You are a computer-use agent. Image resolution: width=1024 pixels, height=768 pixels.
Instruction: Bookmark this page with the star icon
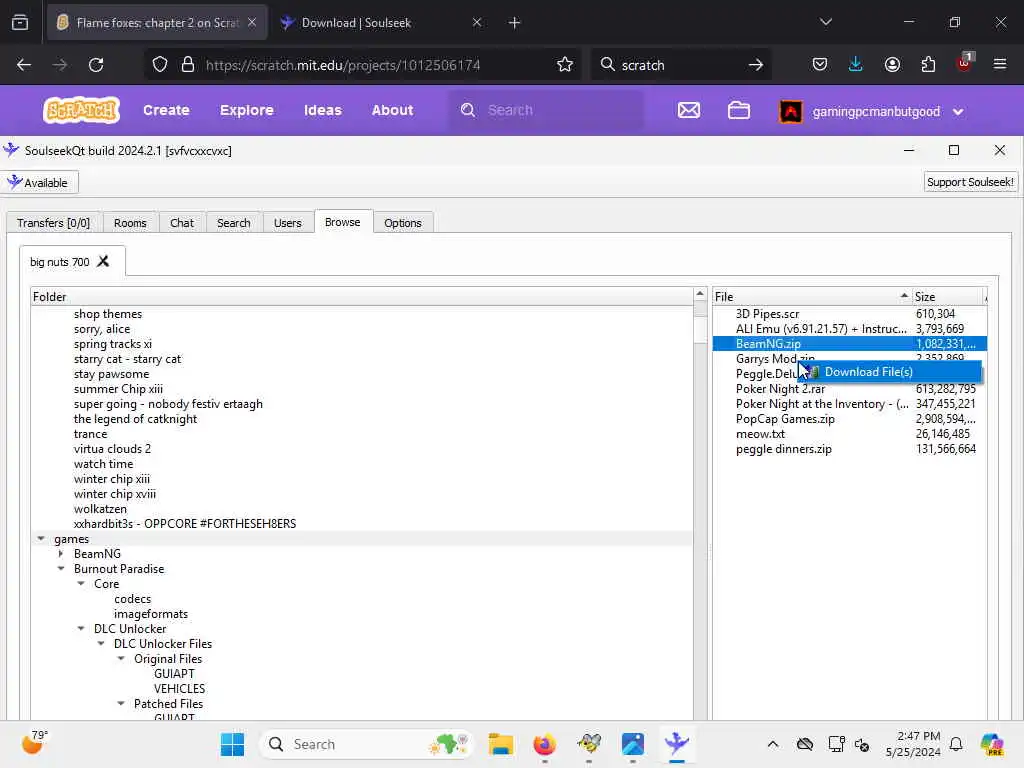tap(565, 65)
